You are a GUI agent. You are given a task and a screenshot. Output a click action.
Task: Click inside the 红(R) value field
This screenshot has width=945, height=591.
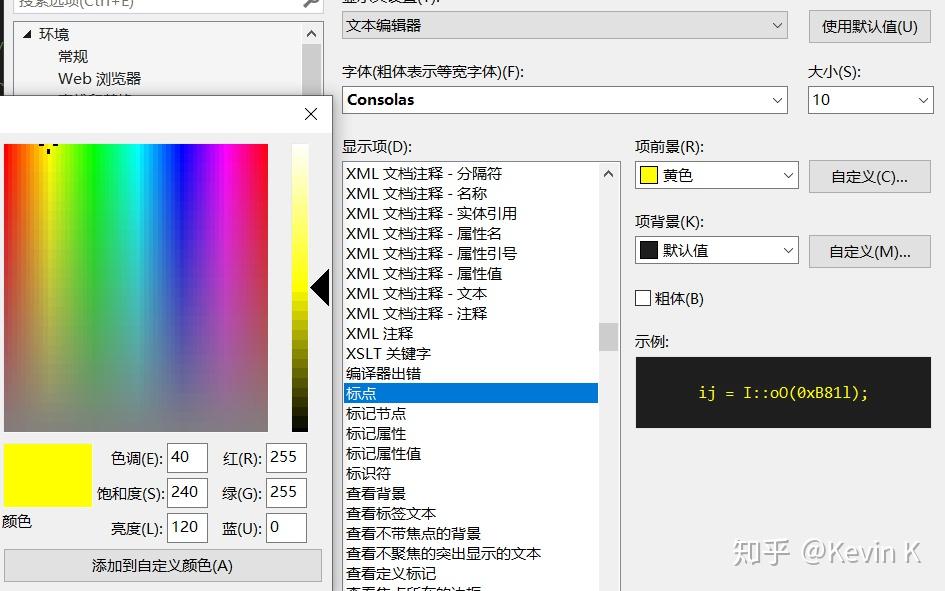click(285, 458)
